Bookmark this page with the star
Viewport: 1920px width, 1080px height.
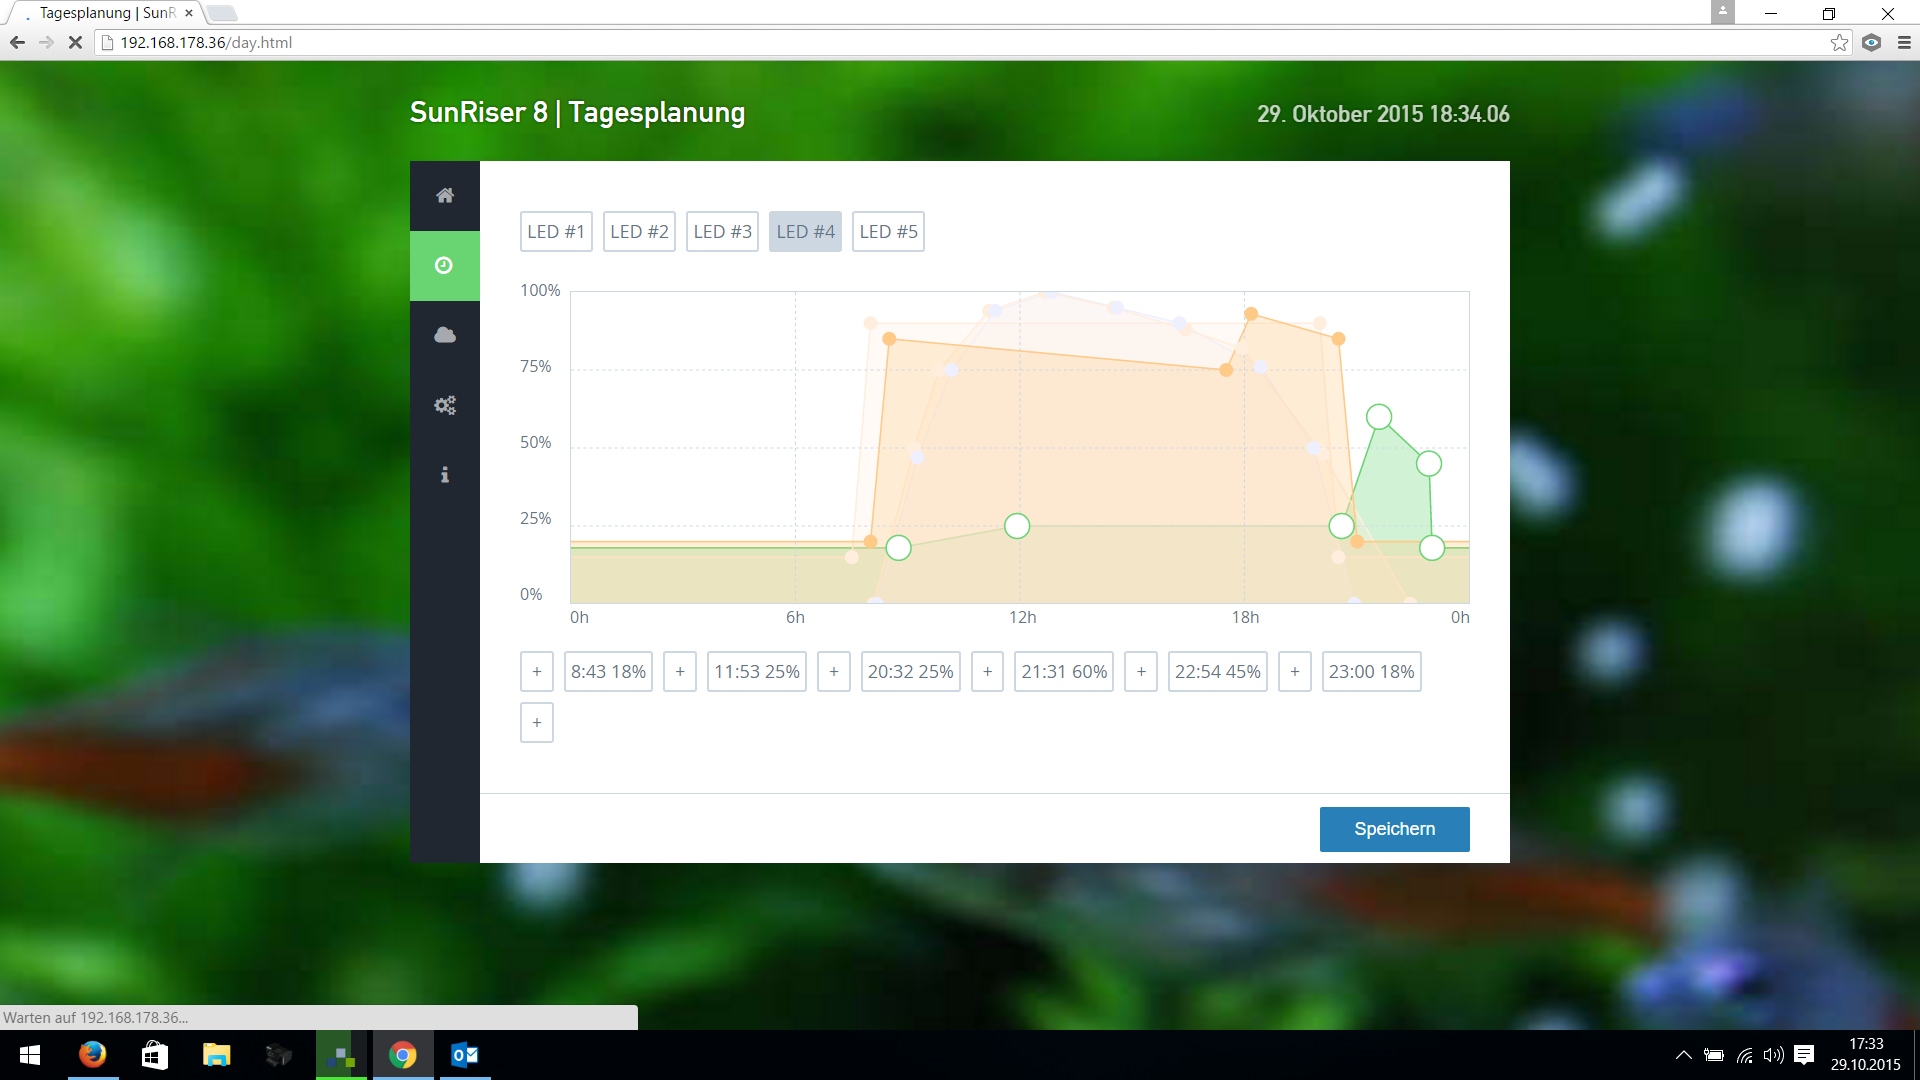1839,43
